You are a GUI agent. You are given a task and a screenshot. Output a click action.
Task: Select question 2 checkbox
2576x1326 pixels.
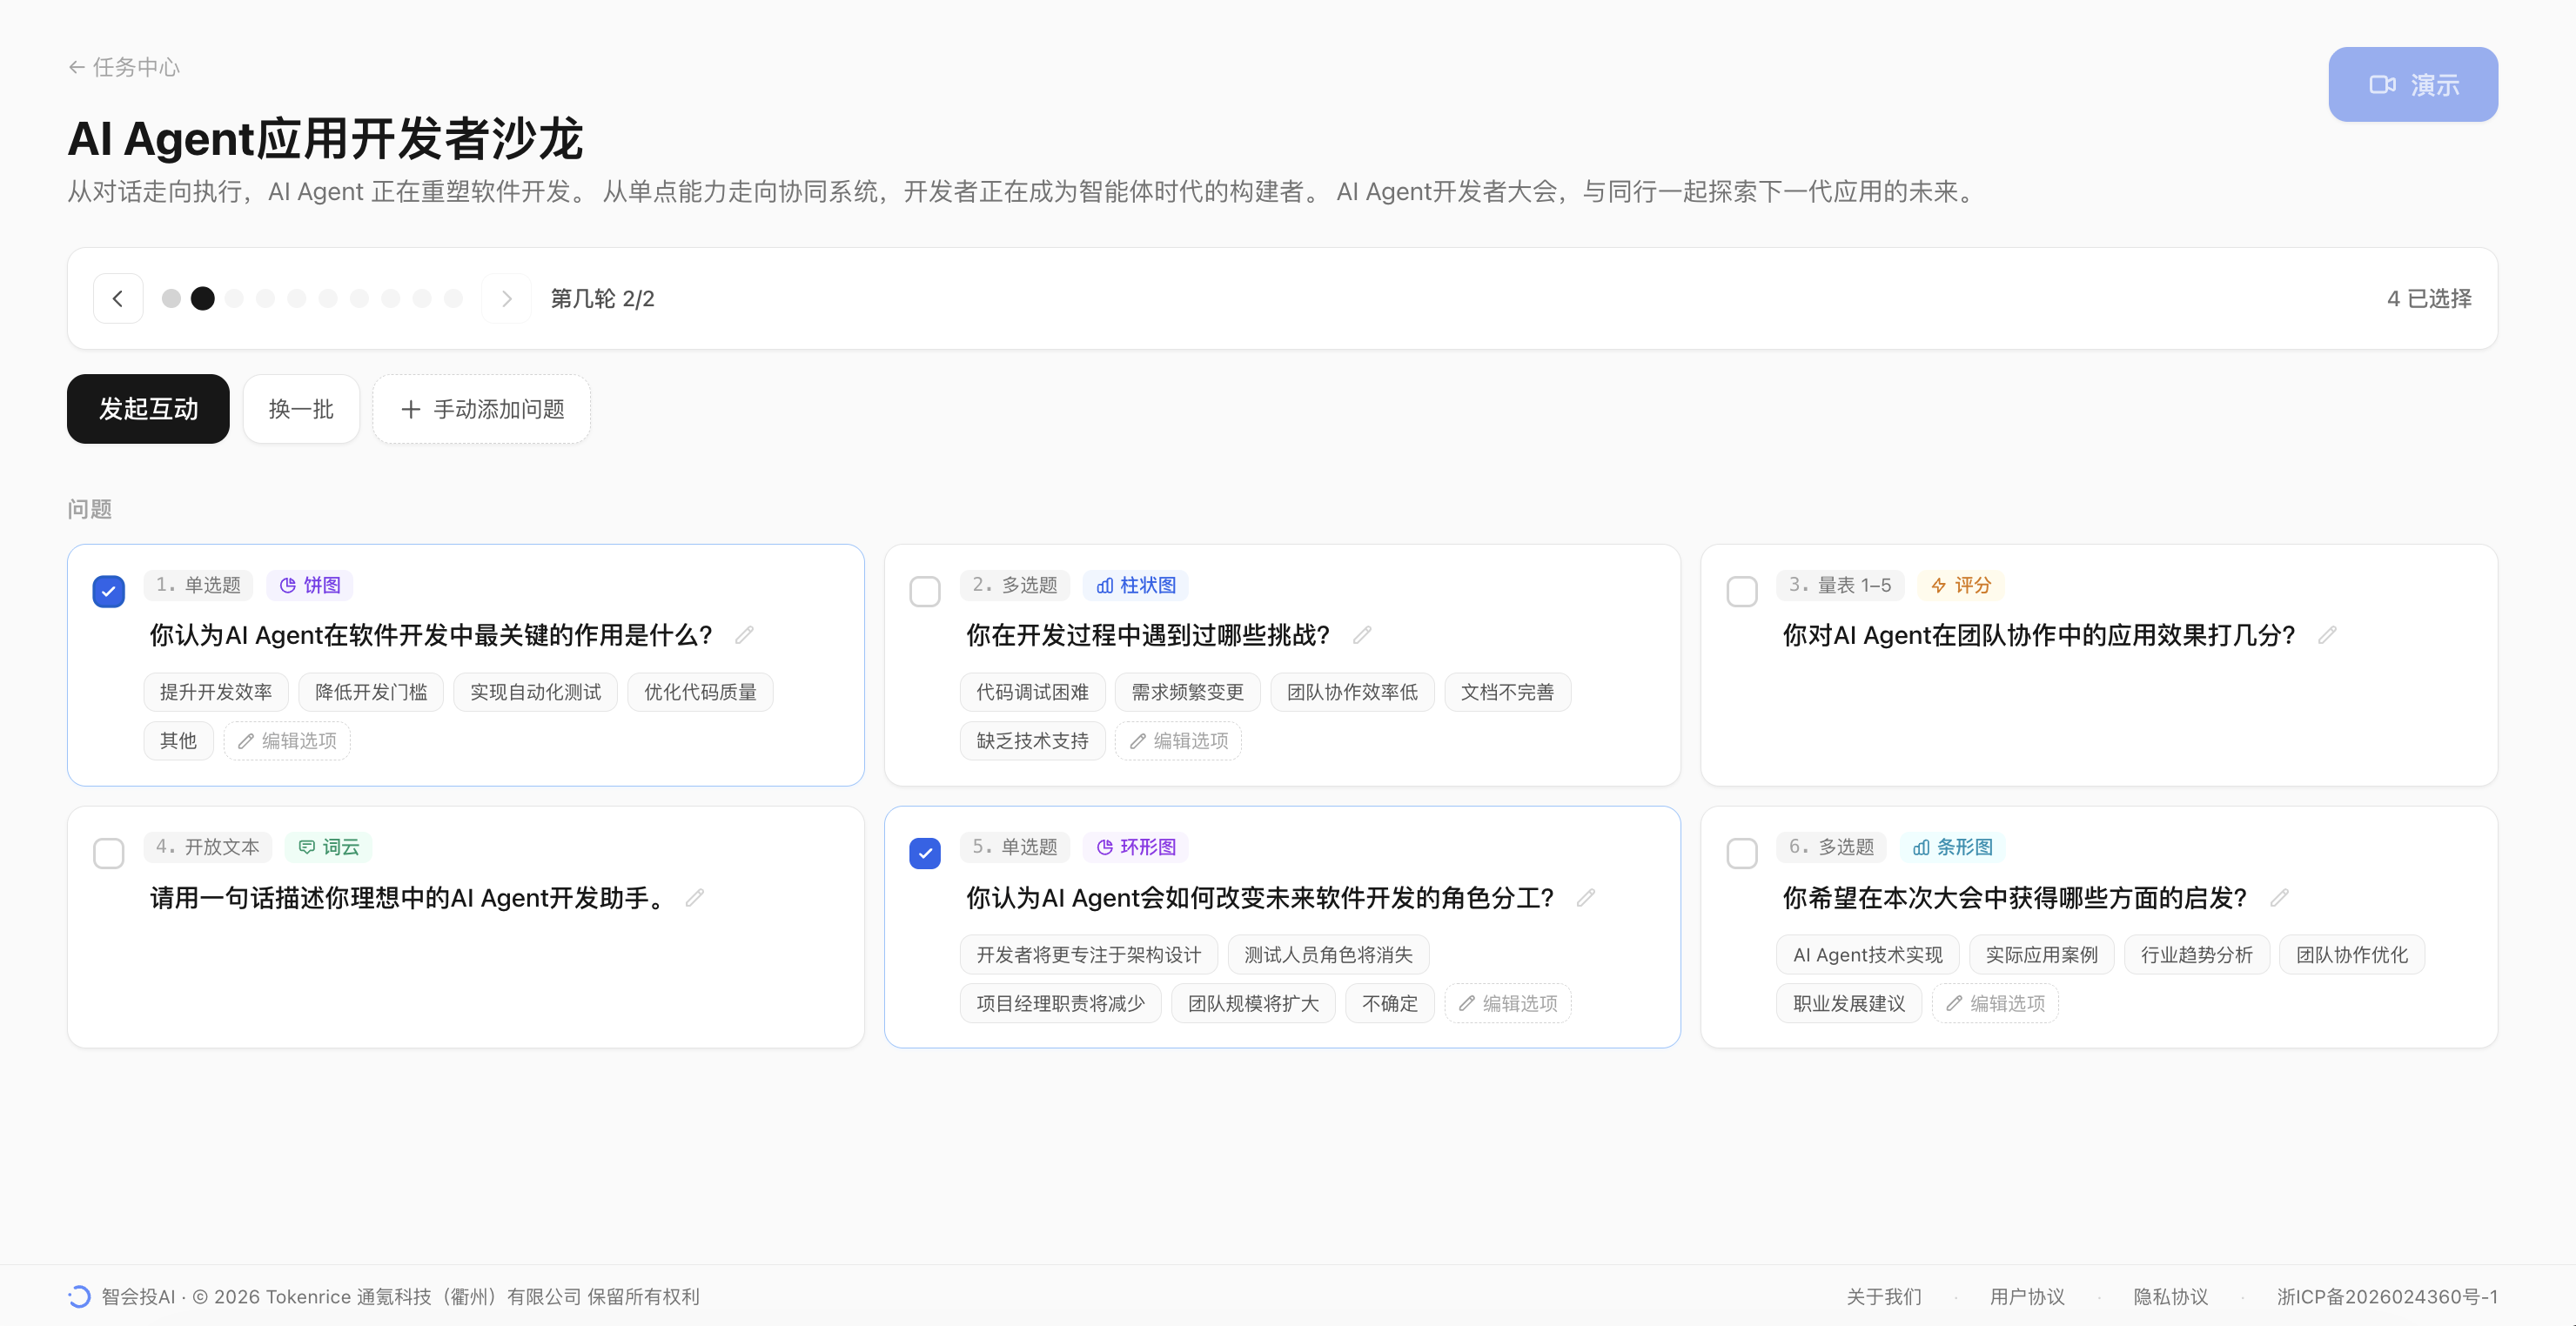click(x=925, y=592)
